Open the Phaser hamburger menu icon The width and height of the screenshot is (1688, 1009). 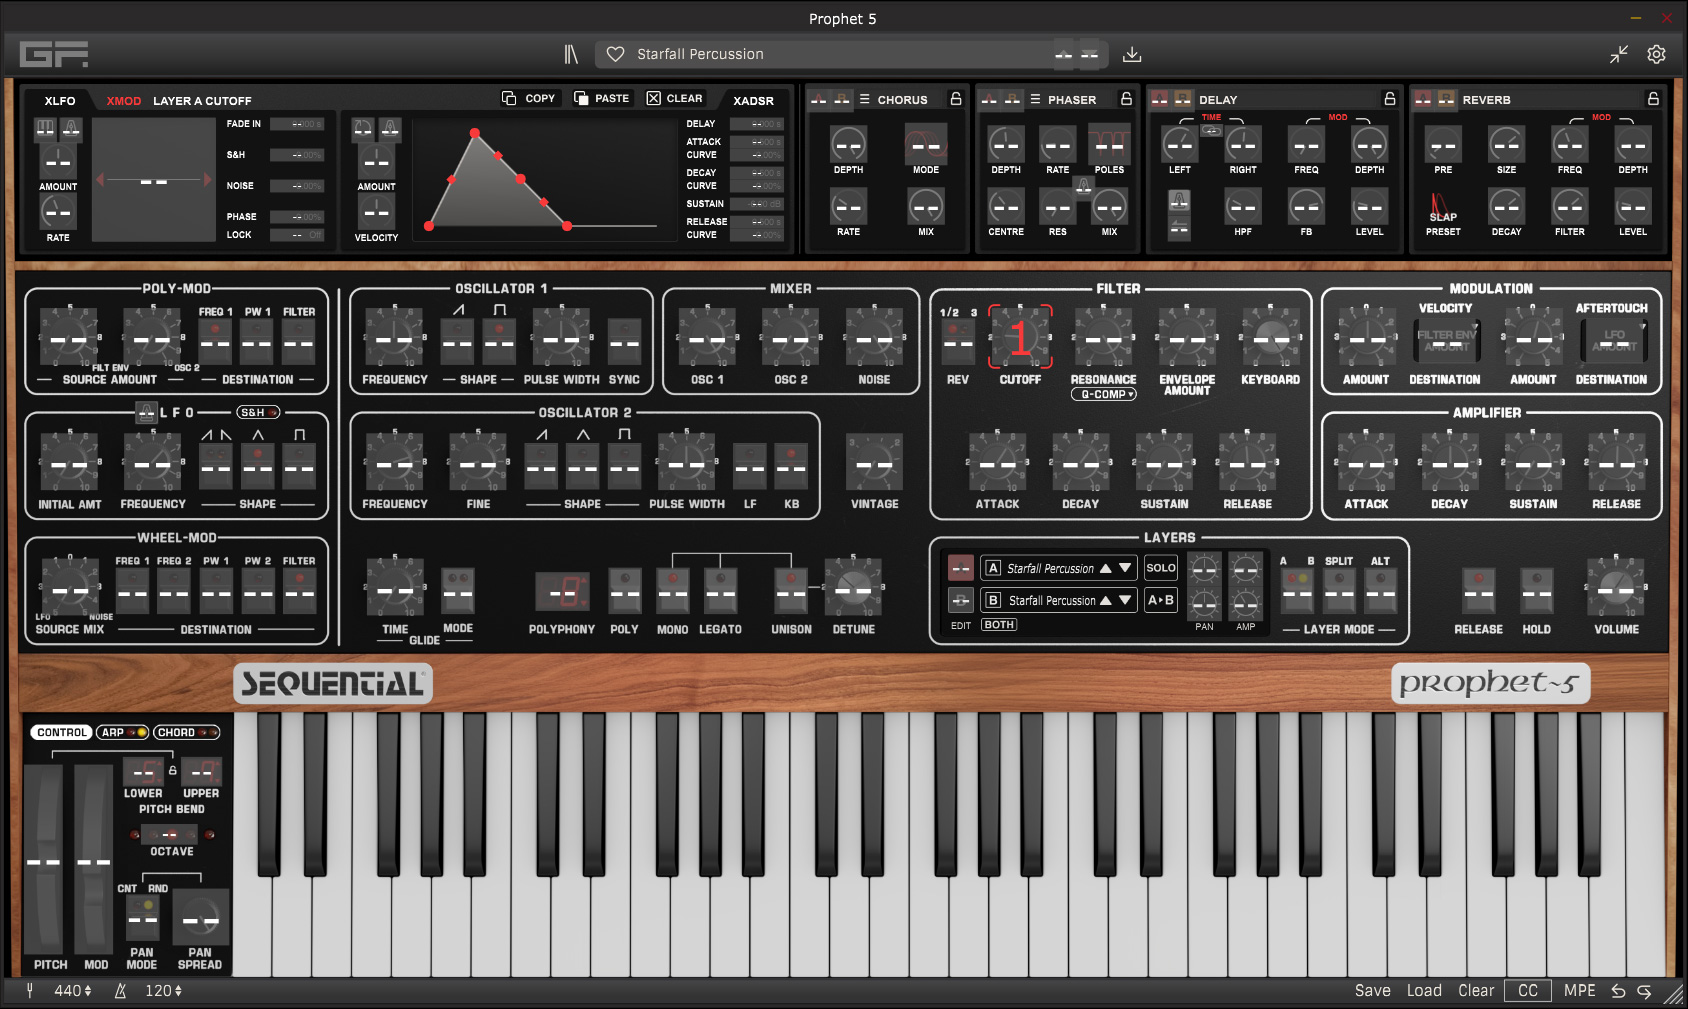click(1036, 99)
